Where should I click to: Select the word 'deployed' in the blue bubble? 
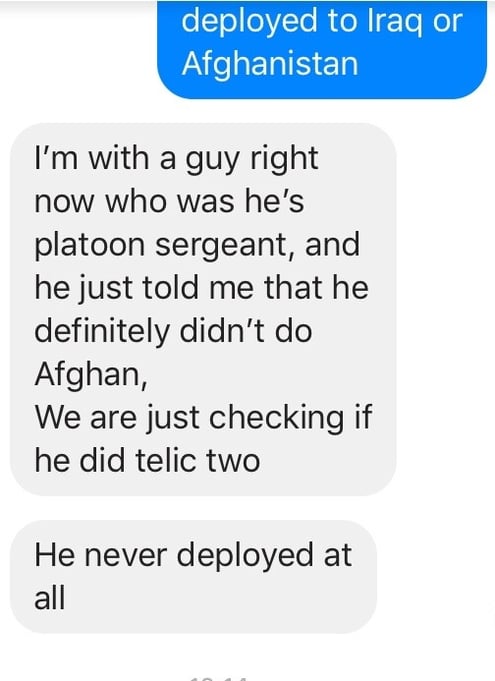coord(250,22)
